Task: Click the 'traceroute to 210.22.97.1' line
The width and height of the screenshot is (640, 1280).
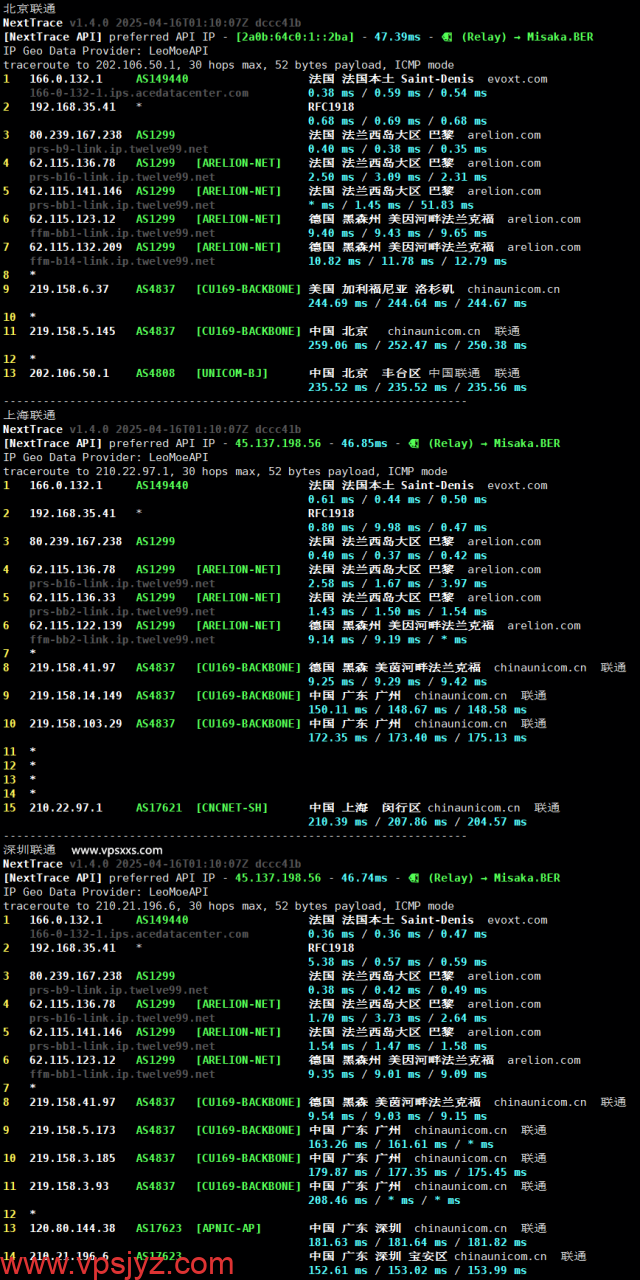Action: pos(225,471)
